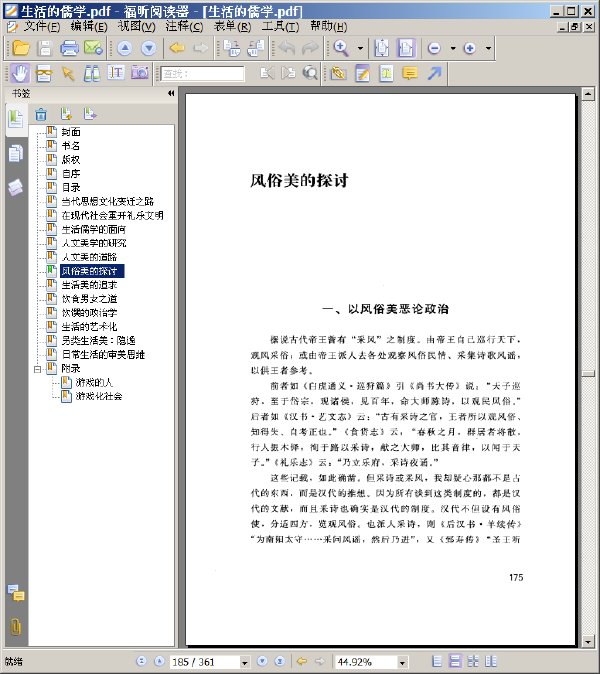This screenshot has width=600, height=674.
Task: Click the Open file folder icon
Action: point(20,48)
